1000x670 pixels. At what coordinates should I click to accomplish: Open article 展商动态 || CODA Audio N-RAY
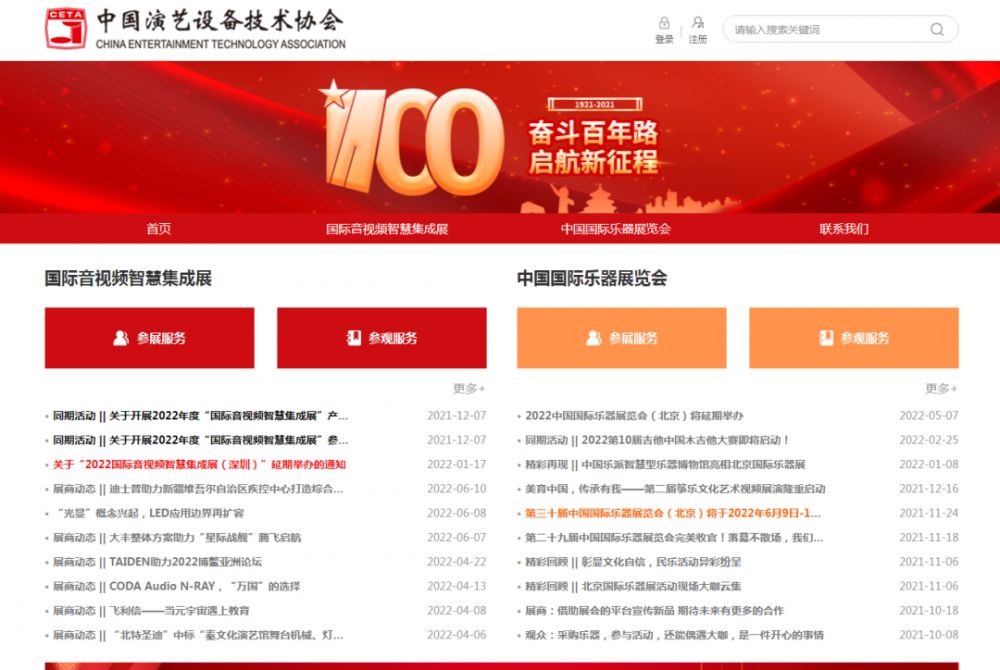pos(176,586)
